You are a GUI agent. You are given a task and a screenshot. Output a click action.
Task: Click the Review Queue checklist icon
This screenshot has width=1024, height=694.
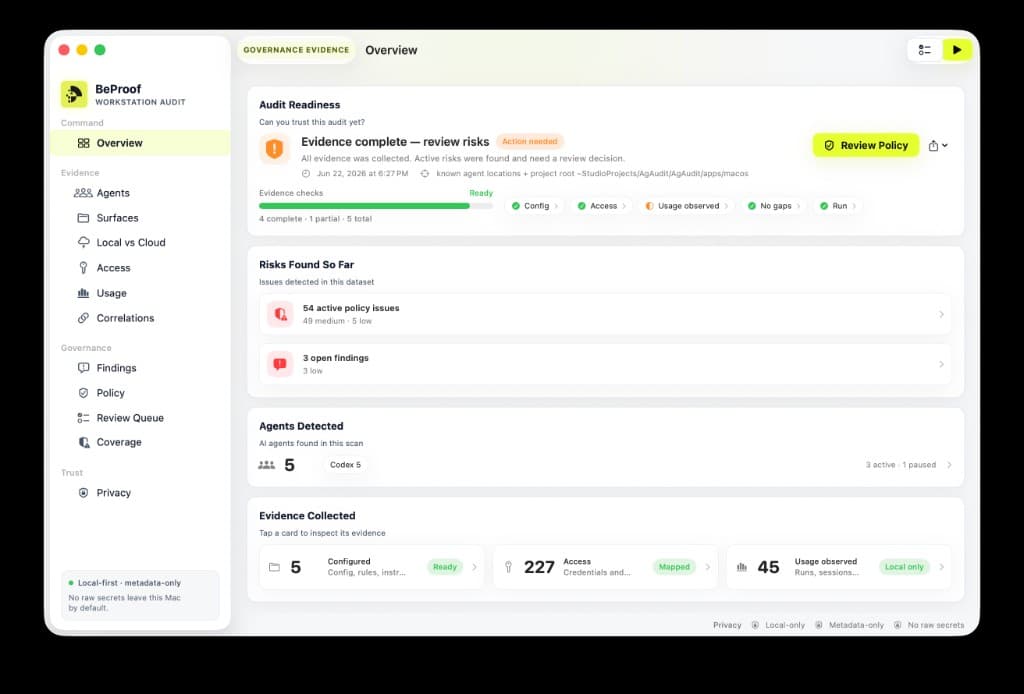click(x=84, y=418)
